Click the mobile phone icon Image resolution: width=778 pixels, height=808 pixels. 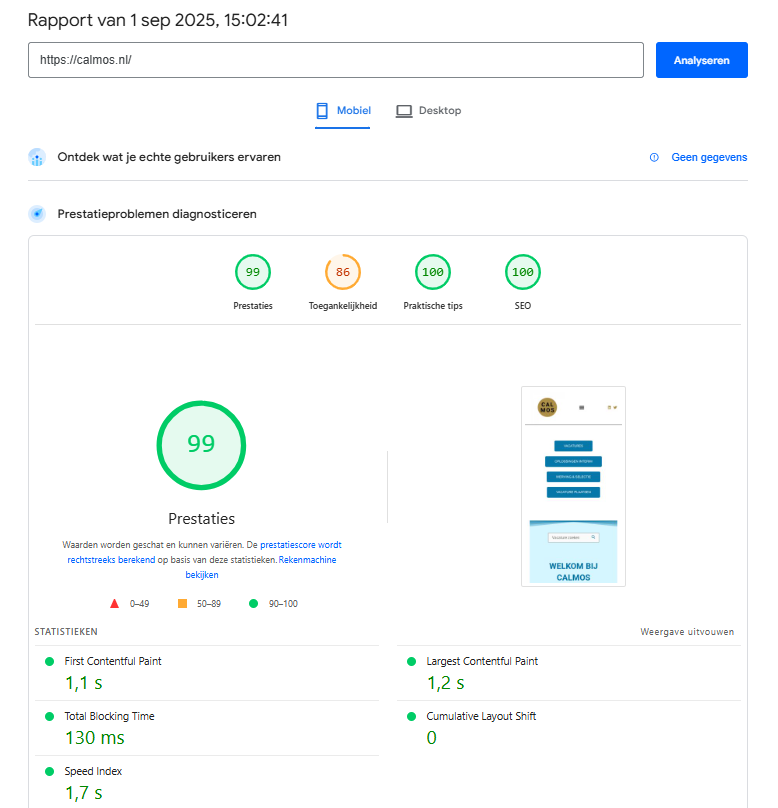coord(322,111)
